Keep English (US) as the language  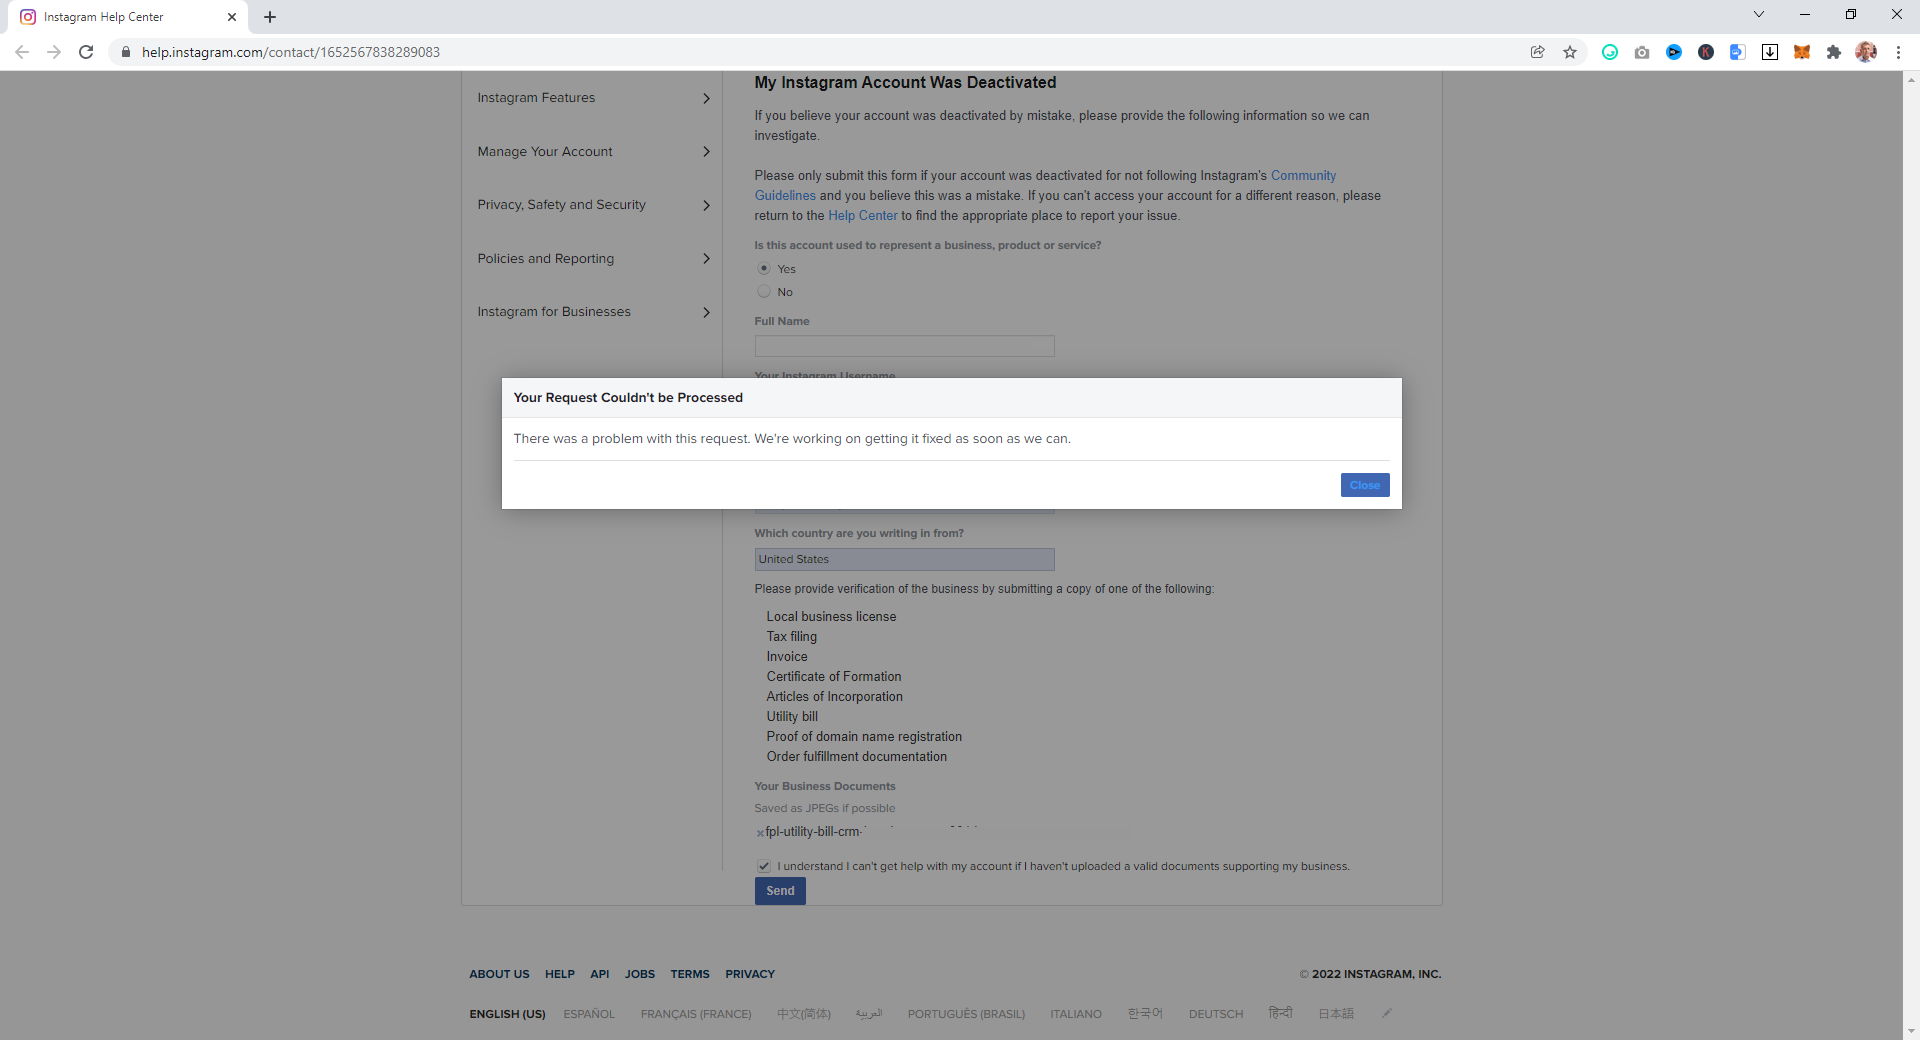pos(507,1014)
